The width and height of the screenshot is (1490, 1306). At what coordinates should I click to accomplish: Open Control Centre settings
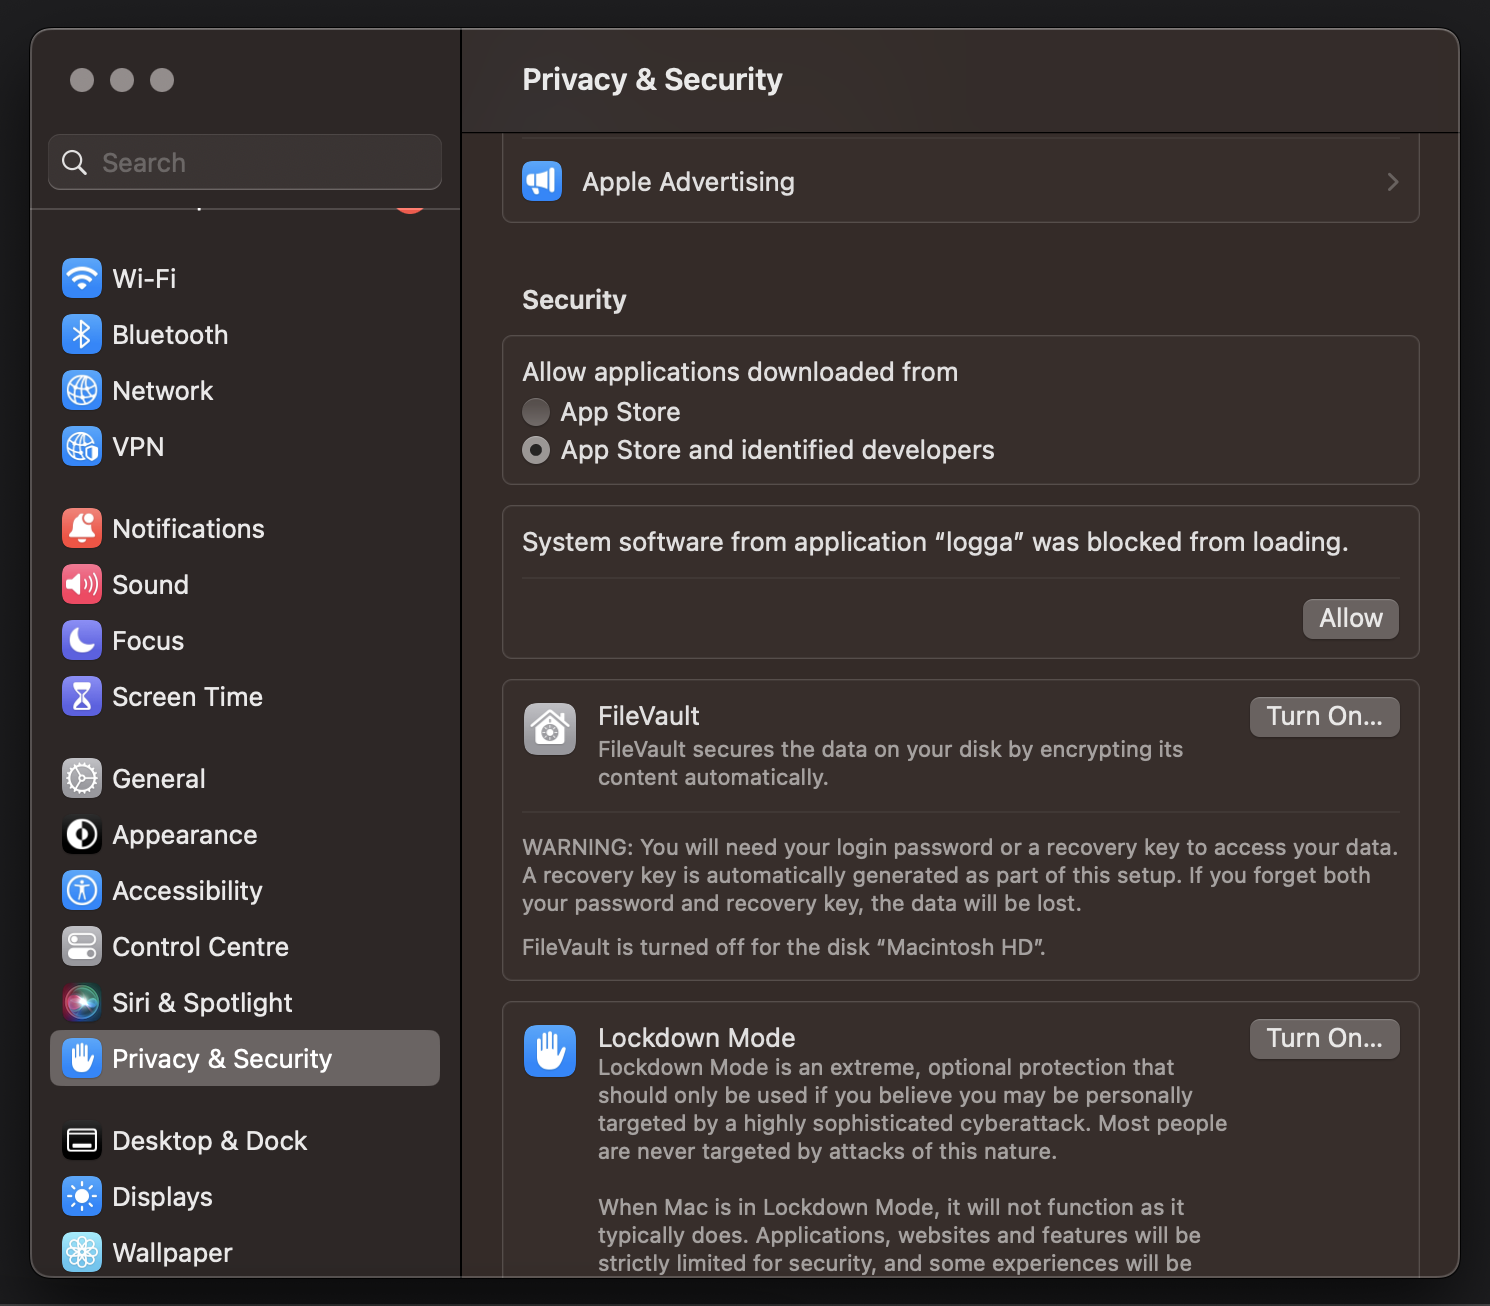point(81,946)
